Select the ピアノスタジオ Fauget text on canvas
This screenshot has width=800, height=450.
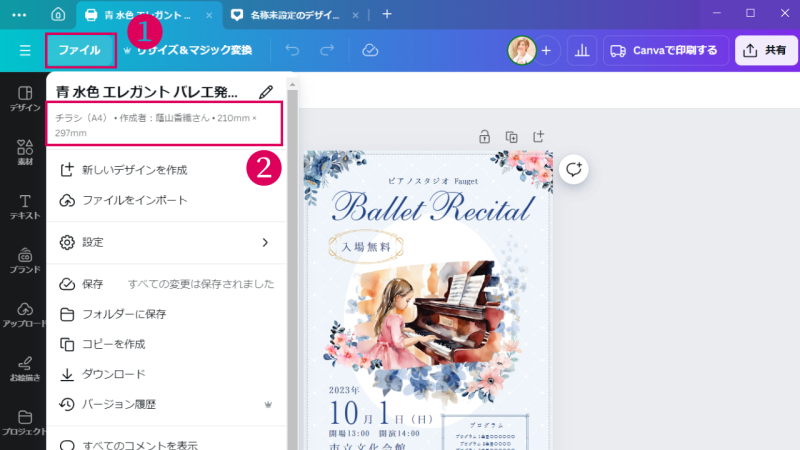[433, 181]
